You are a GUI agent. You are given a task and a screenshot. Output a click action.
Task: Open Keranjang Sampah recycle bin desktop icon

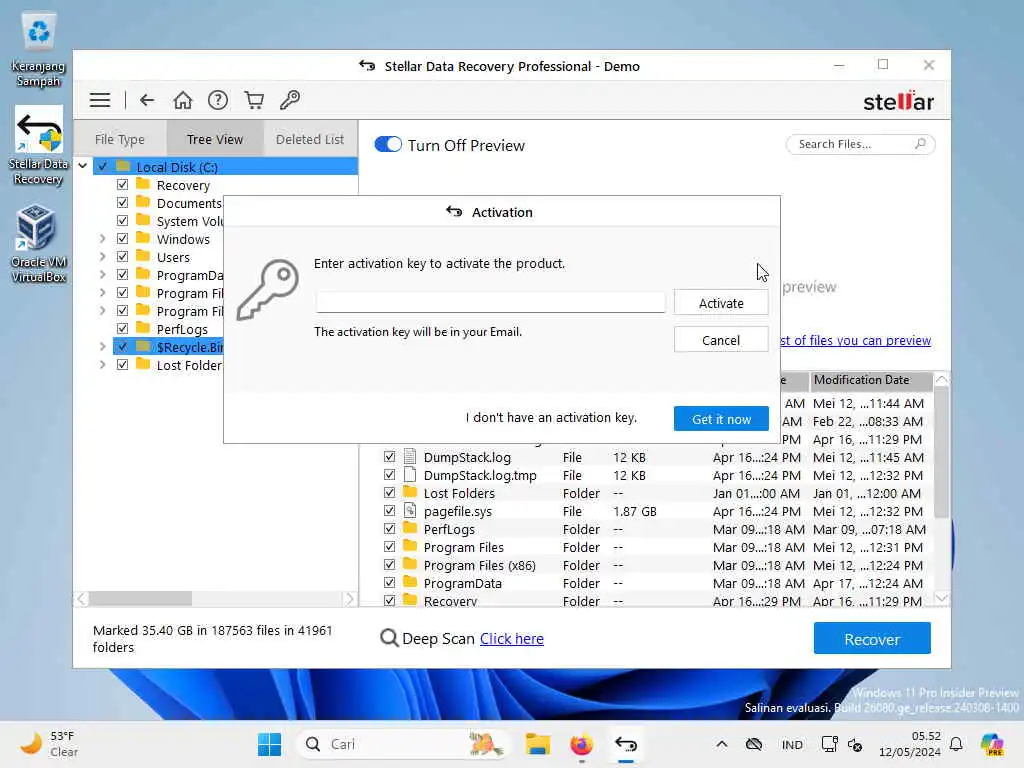39,50
